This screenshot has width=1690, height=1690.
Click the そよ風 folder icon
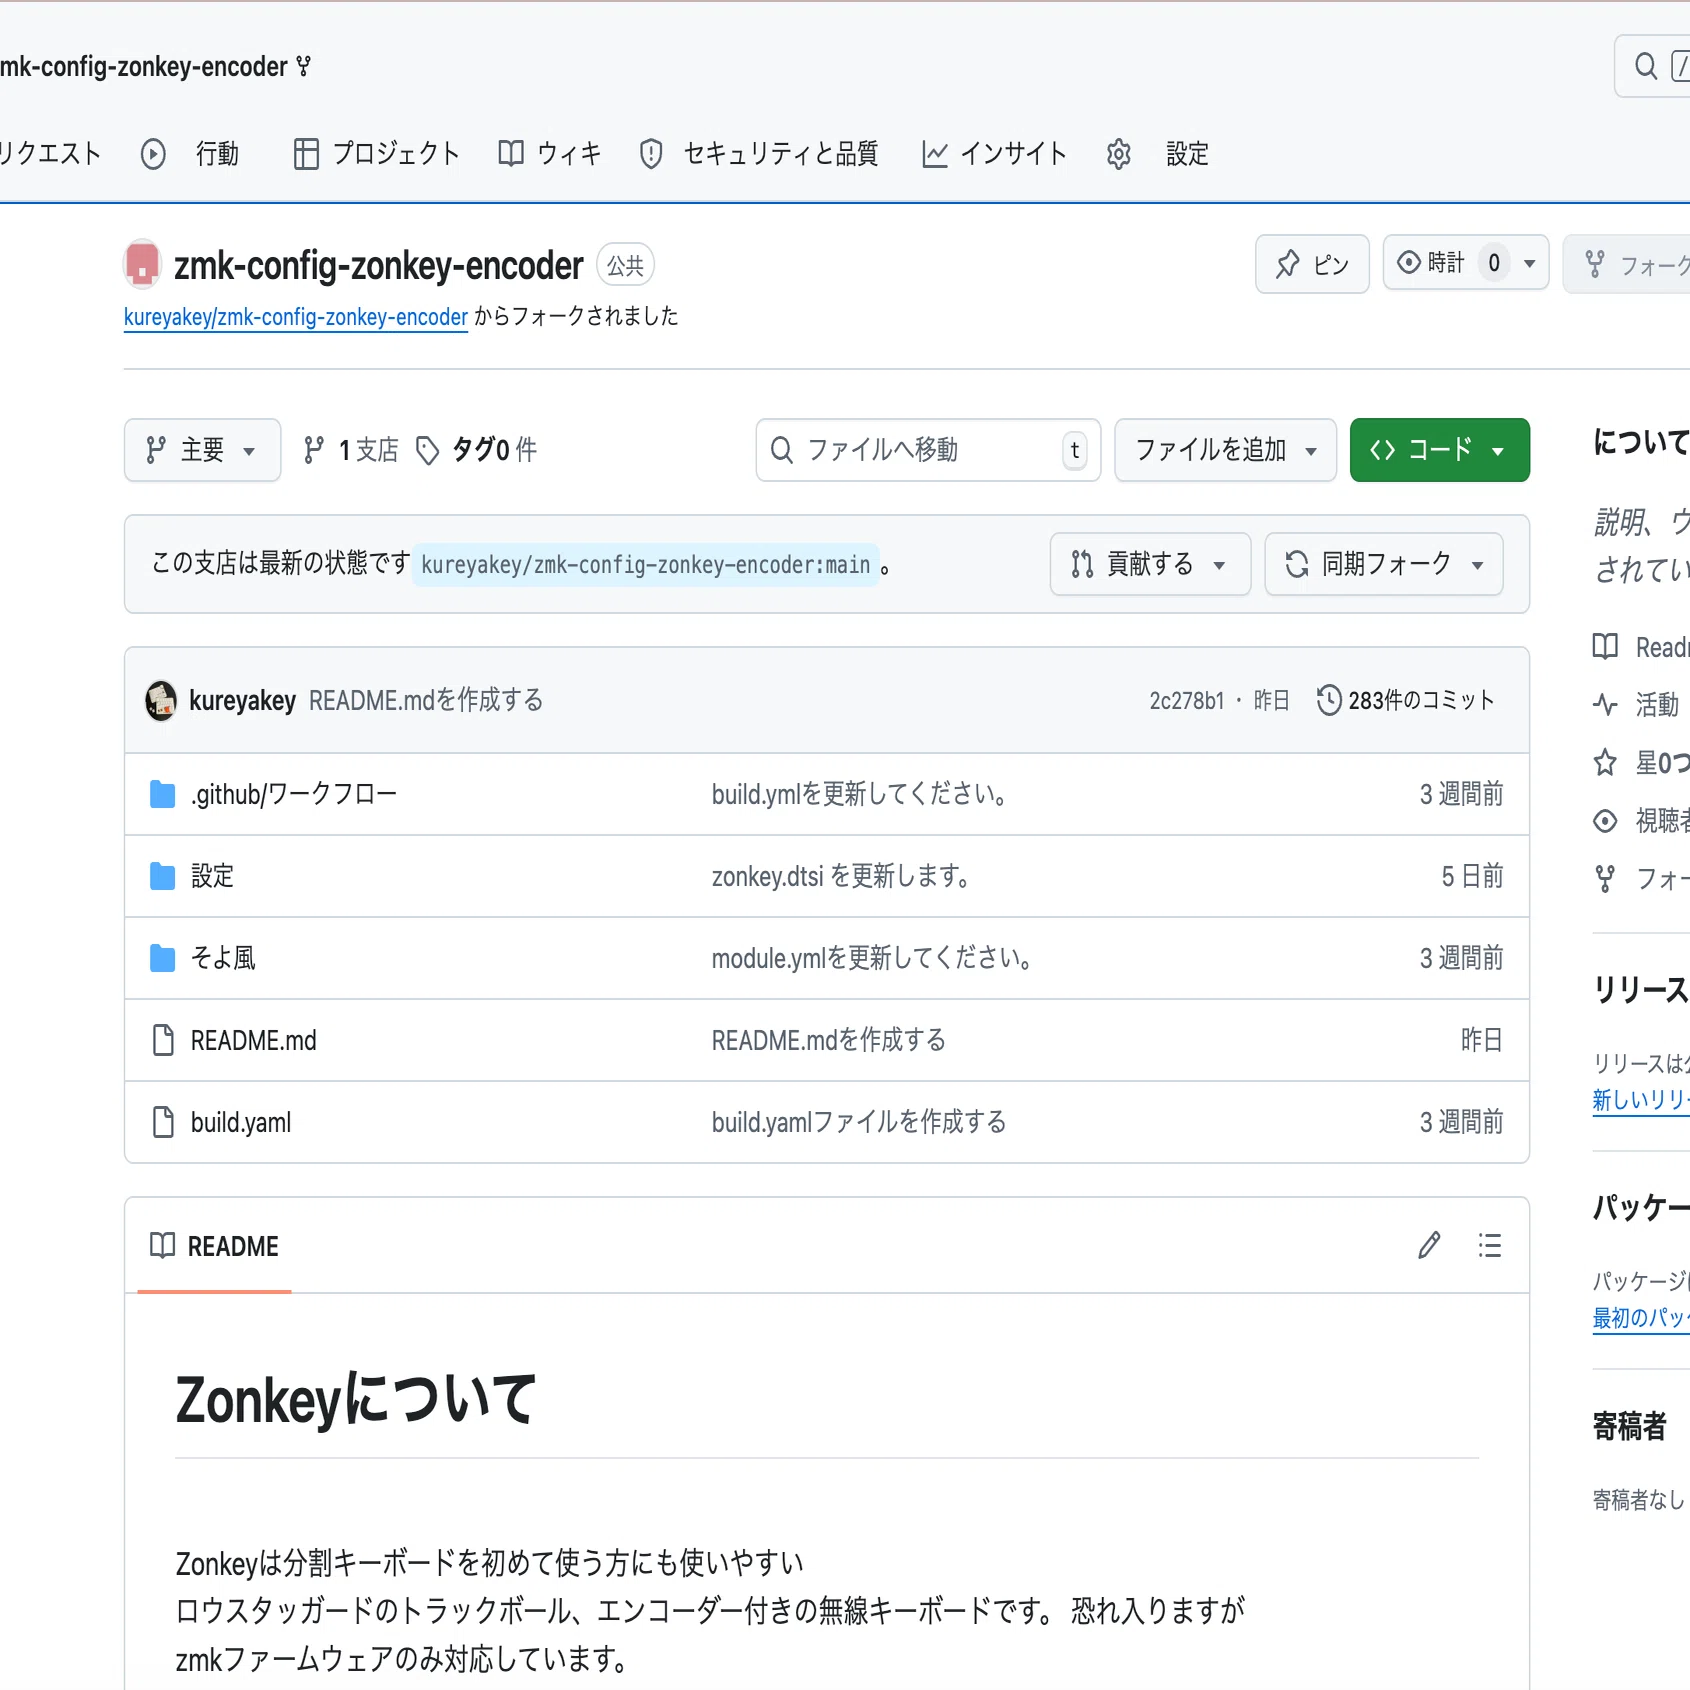[162, 958]
